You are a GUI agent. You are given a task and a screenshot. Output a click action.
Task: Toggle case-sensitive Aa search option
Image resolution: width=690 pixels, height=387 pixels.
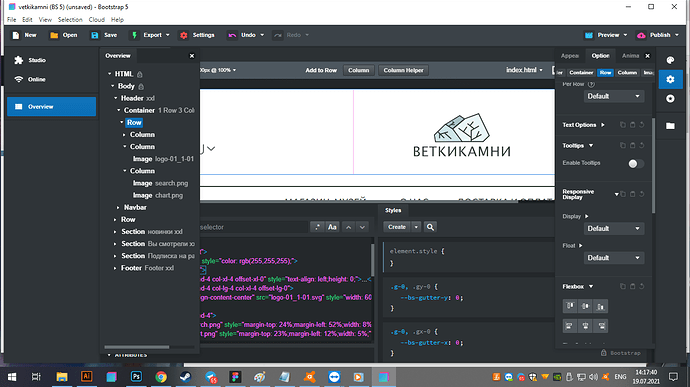332,227
